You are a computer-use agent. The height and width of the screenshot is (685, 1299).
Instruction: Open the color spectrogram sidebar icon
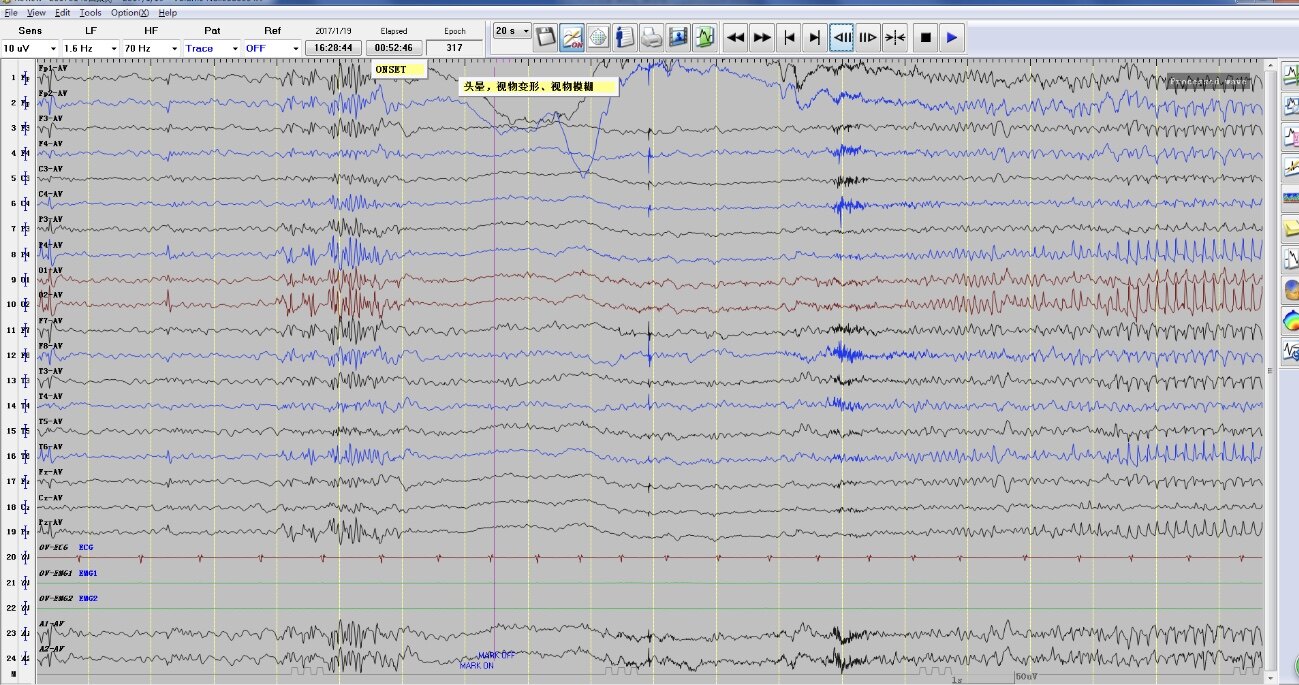click(x=1290, y=198)
